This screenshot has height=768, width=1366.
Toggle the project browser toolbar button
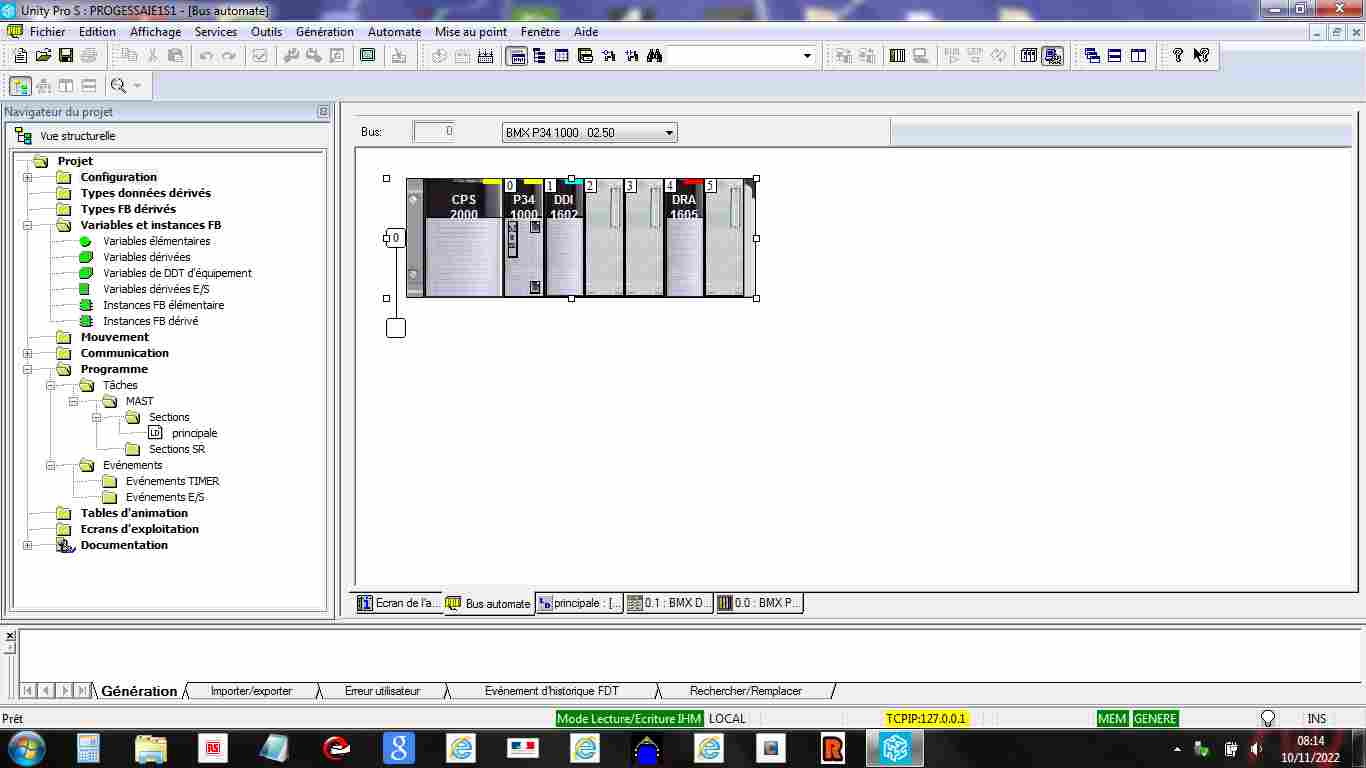click(517, 56)
